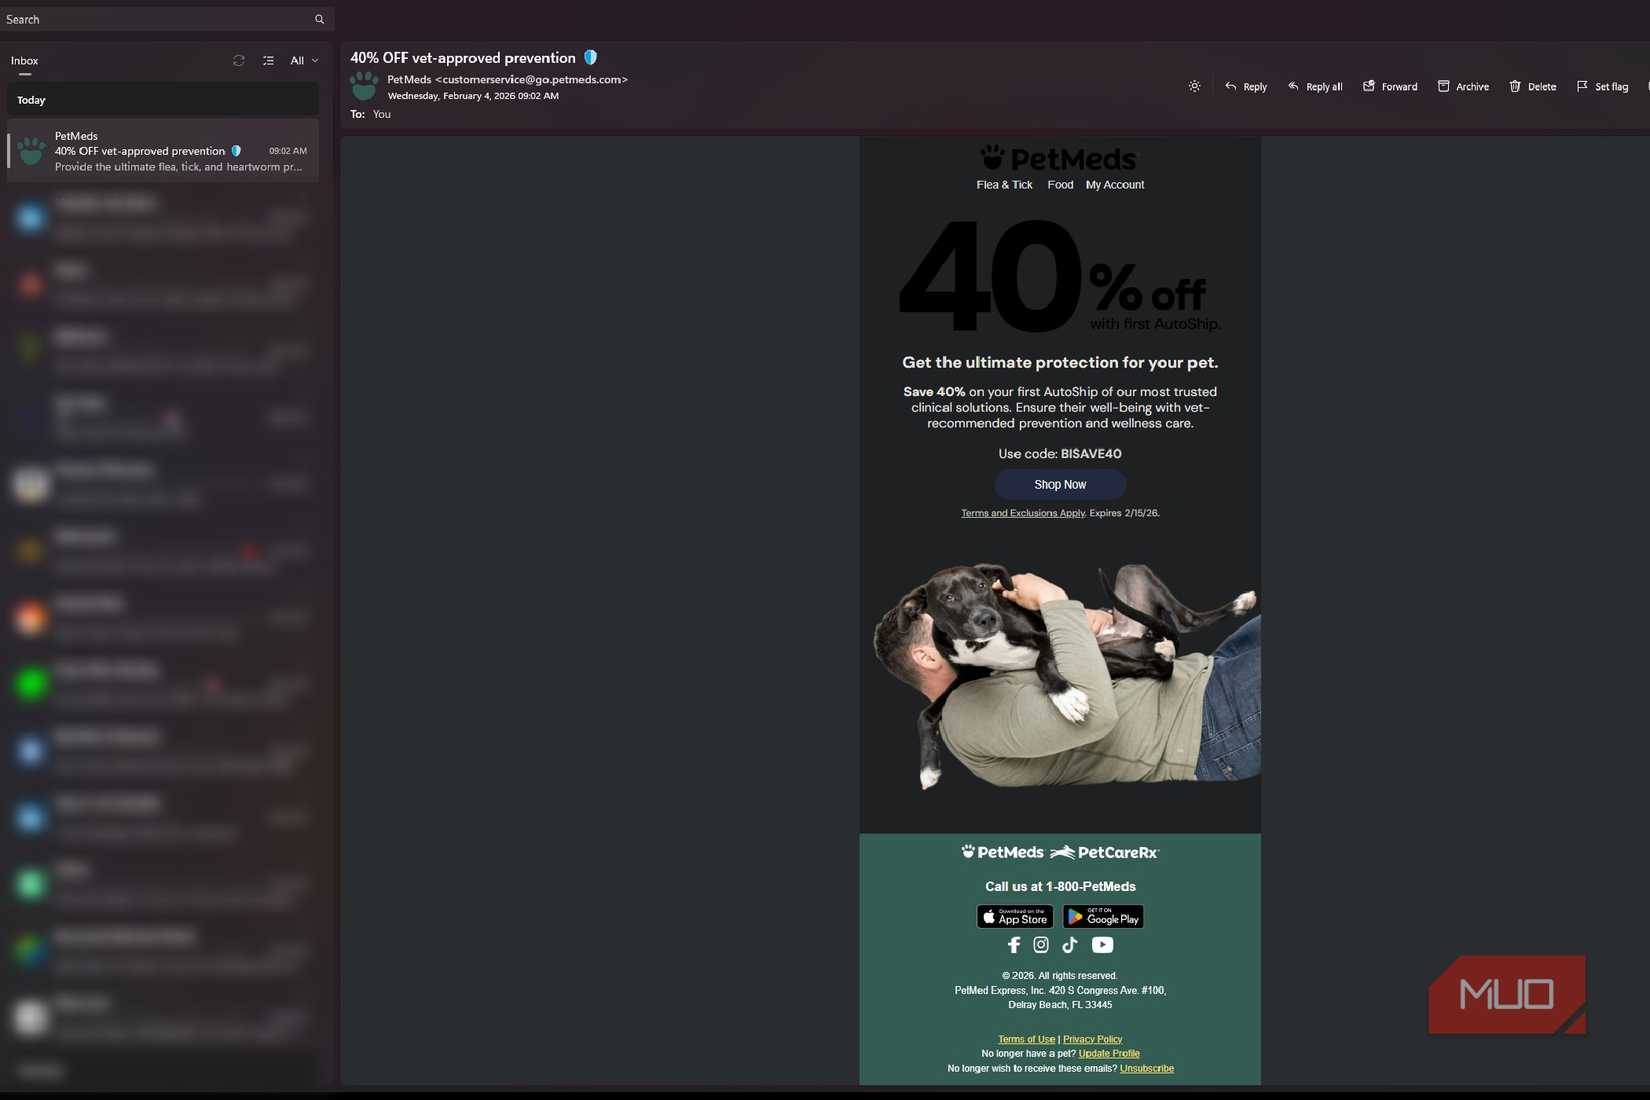The height and width of the screenshot is (1100, 1650).
Task: Forward the PetMeds email
Action: coord(1390,87)
